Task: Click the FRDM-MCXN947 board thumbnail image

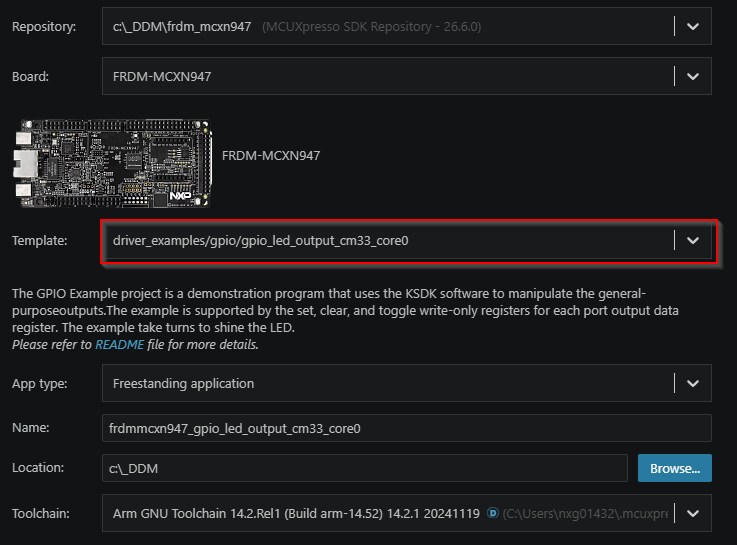Action: coord(113,163)
